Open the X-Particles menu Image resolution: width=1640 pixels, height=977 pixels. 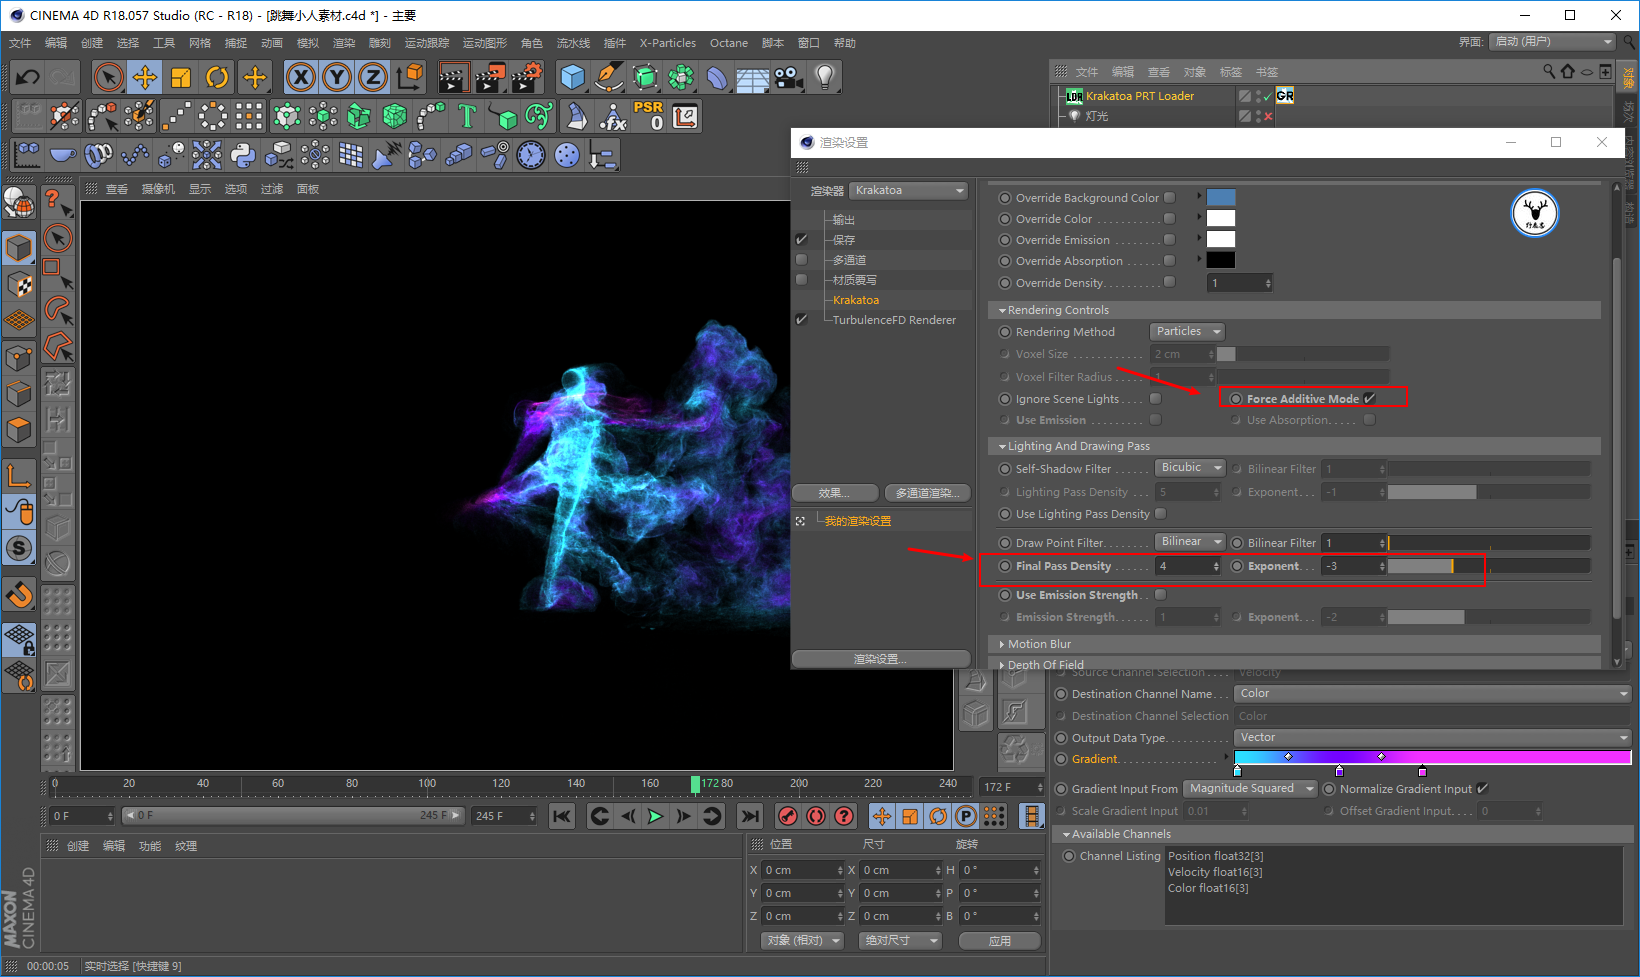667,43
